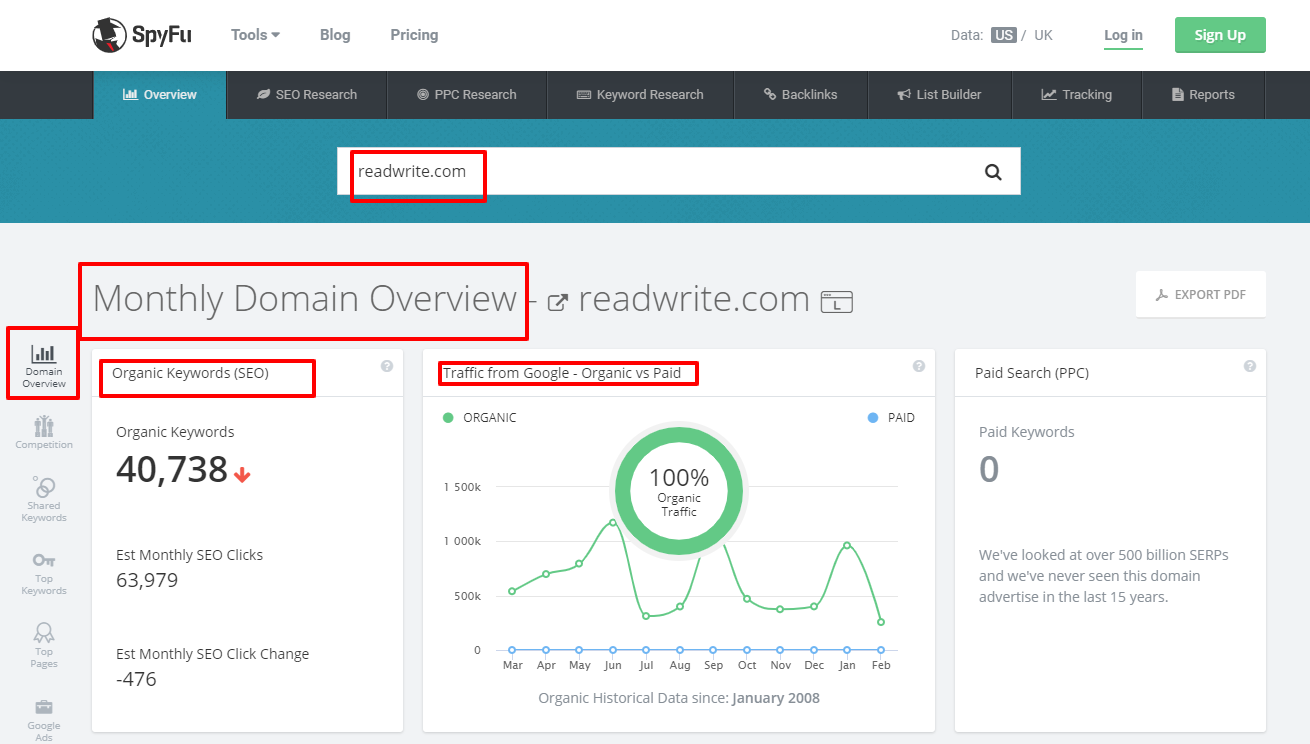Open the Paid Search help tooltip
The height and width of the screenshot is (744, 1310).
pyautogui.click(x=1249, y=367)
